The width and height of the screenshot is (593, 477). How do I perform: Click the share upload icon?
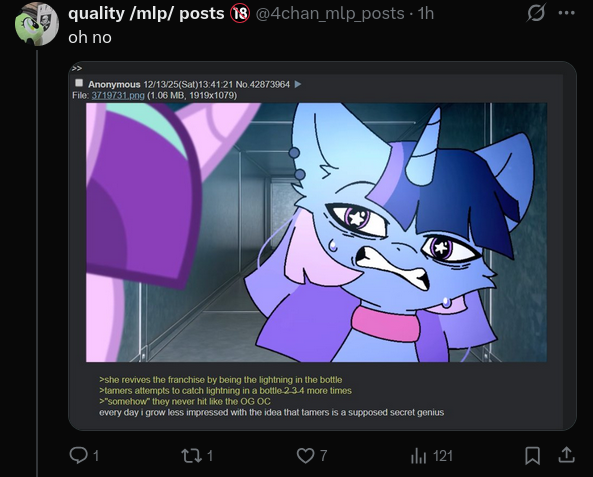(x=566, y=455)
